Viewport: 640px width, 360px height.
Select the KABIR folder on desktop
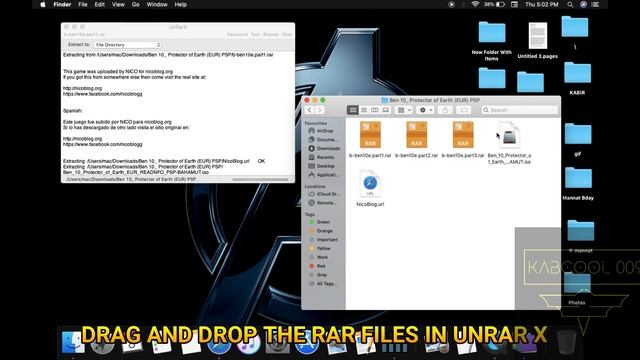[x=577, y=78]
